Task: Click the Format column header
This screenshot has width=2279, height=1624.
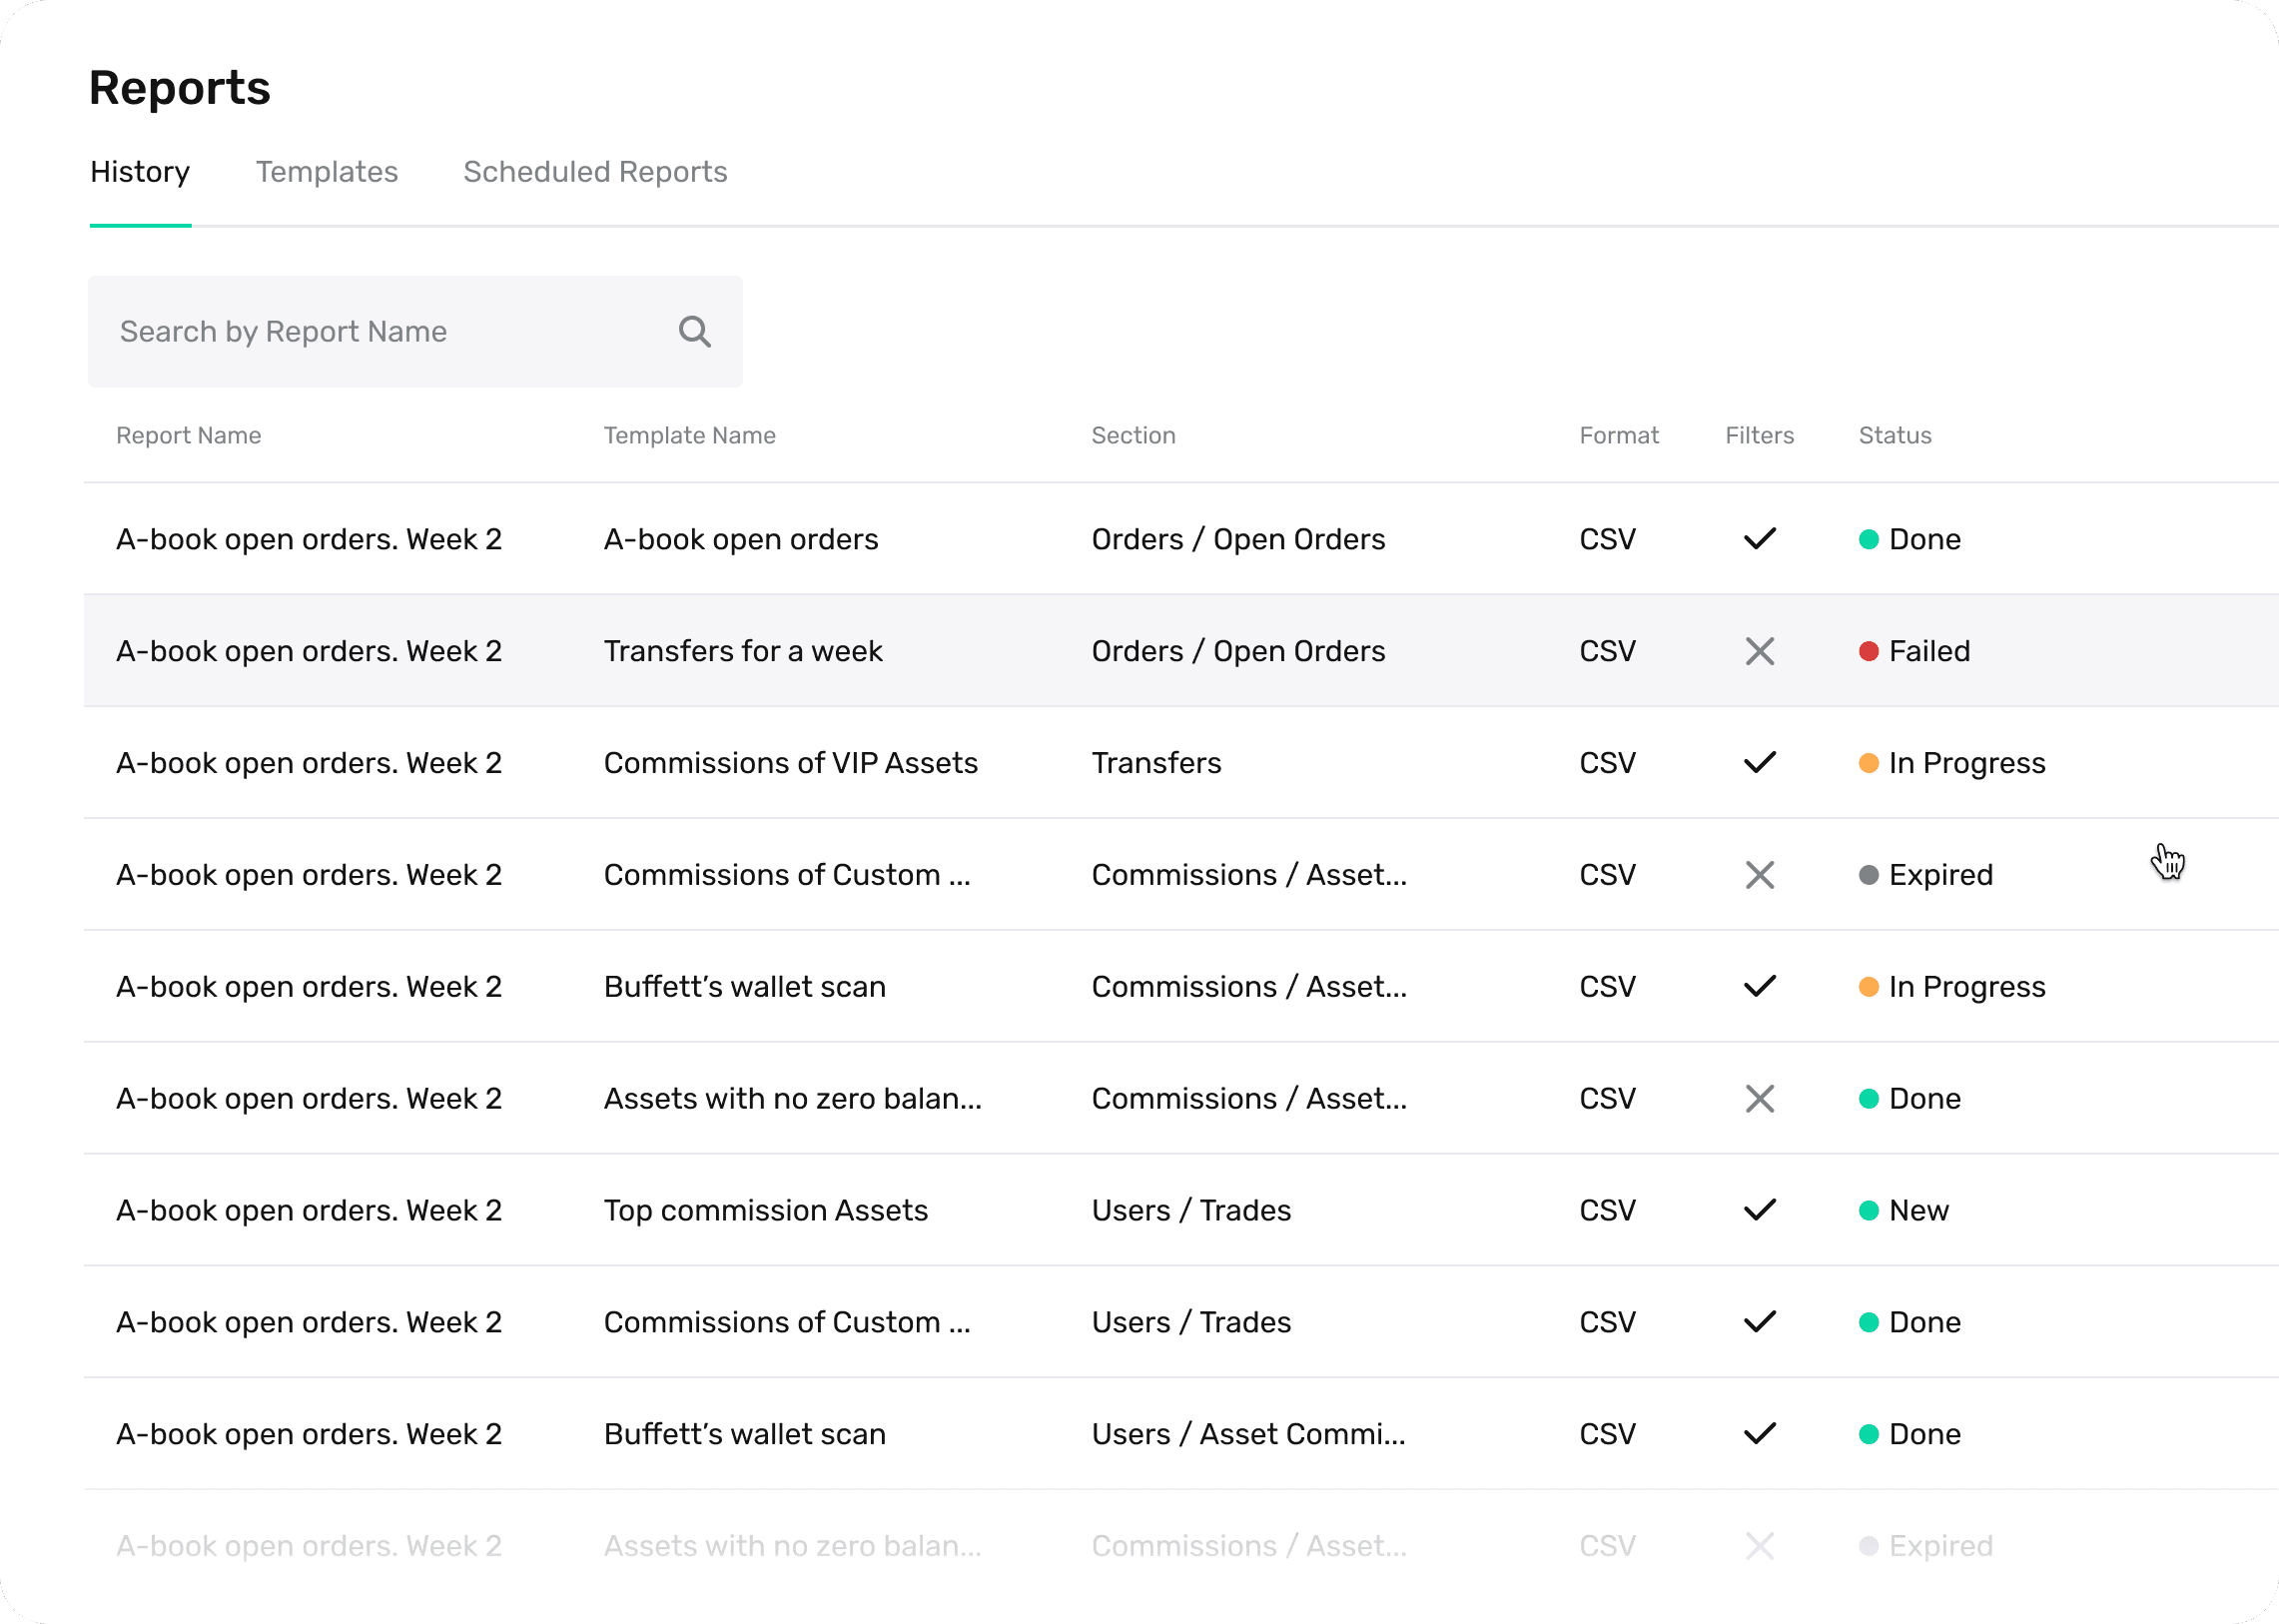Action: click(1618, 435)
